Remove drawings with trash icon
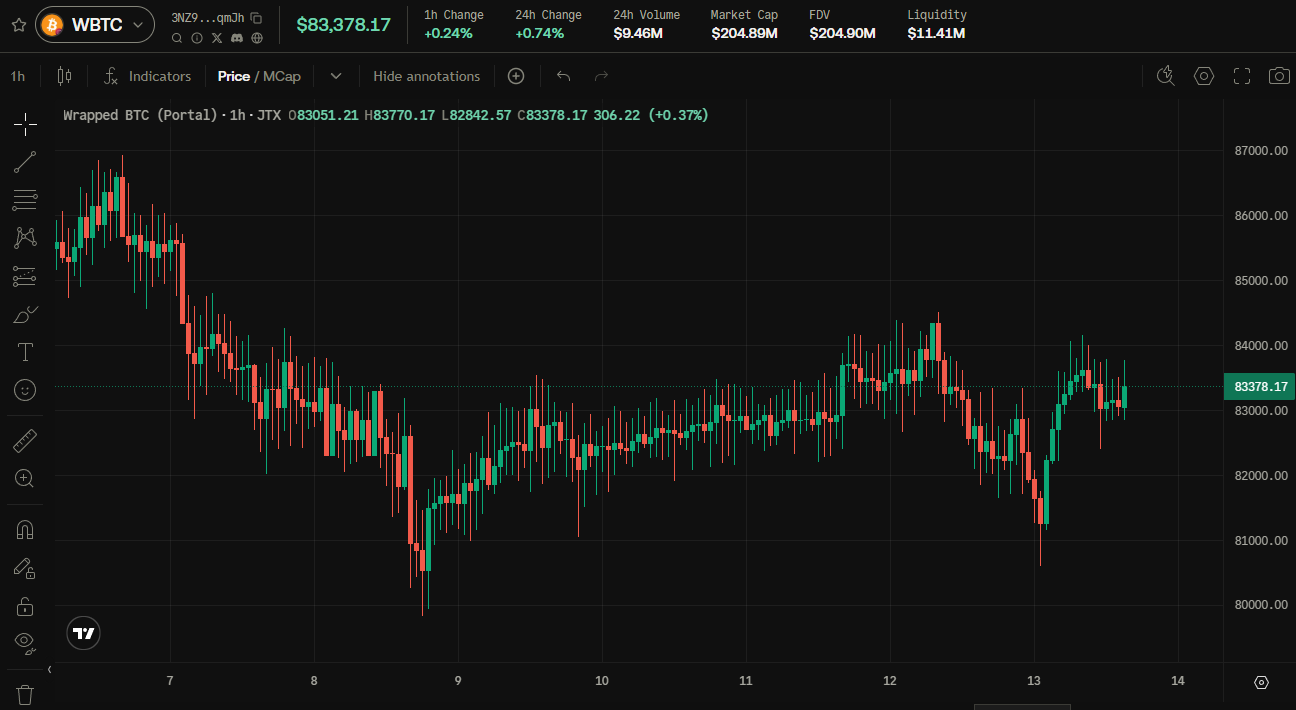 (25, 693)
